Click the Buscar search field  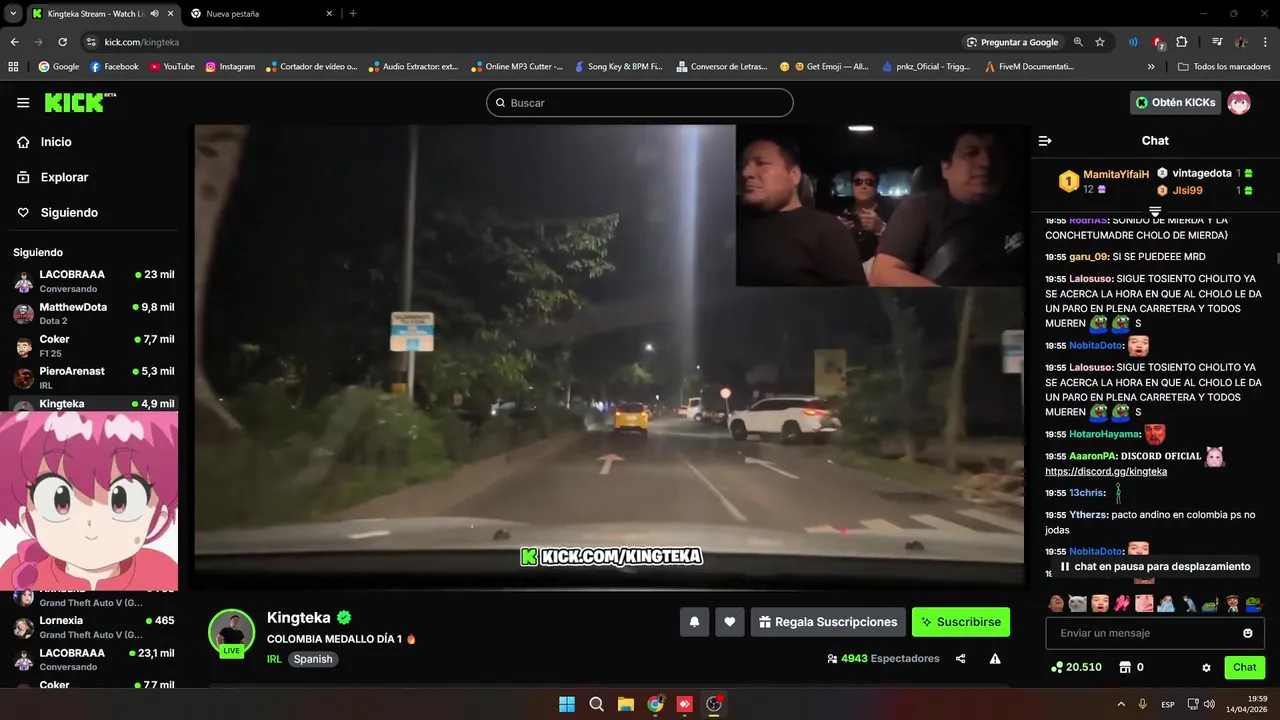click(640, 103)
